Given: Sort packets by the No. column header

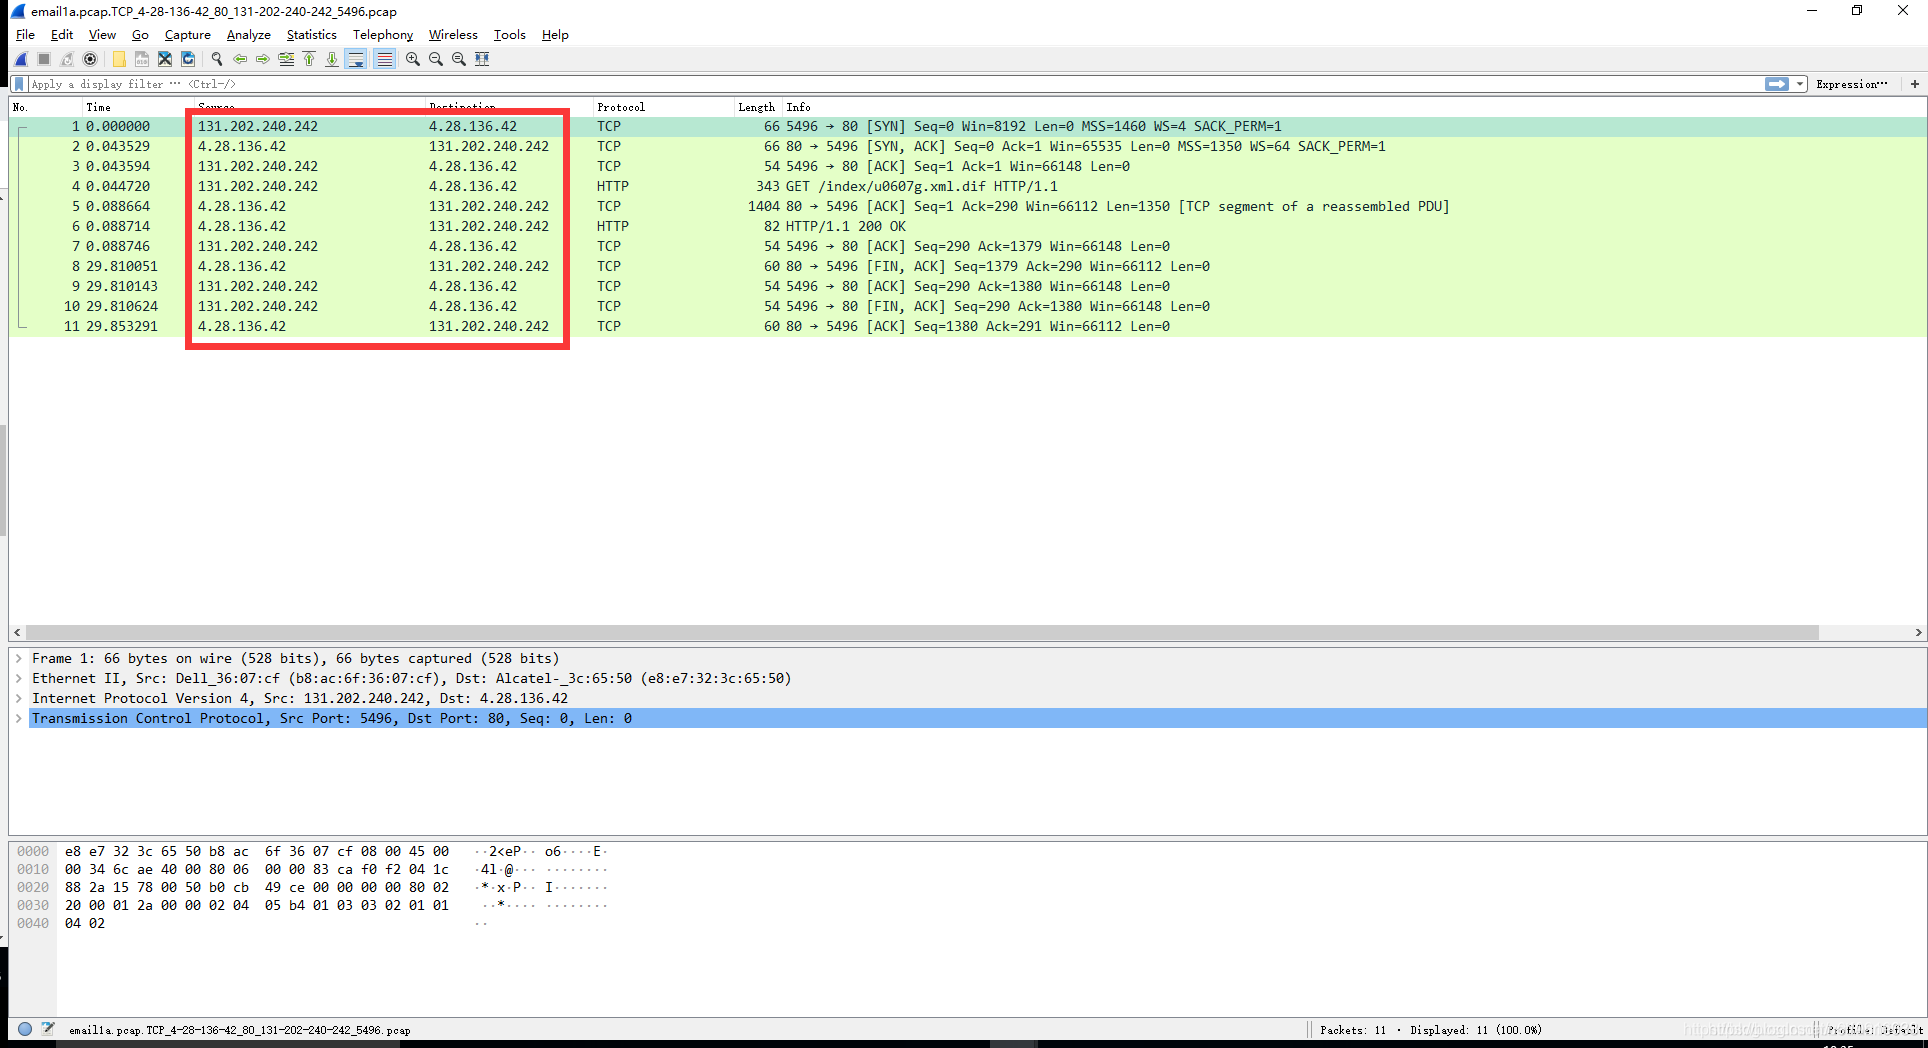Looking at the screenshot, I should pos(46,107).
